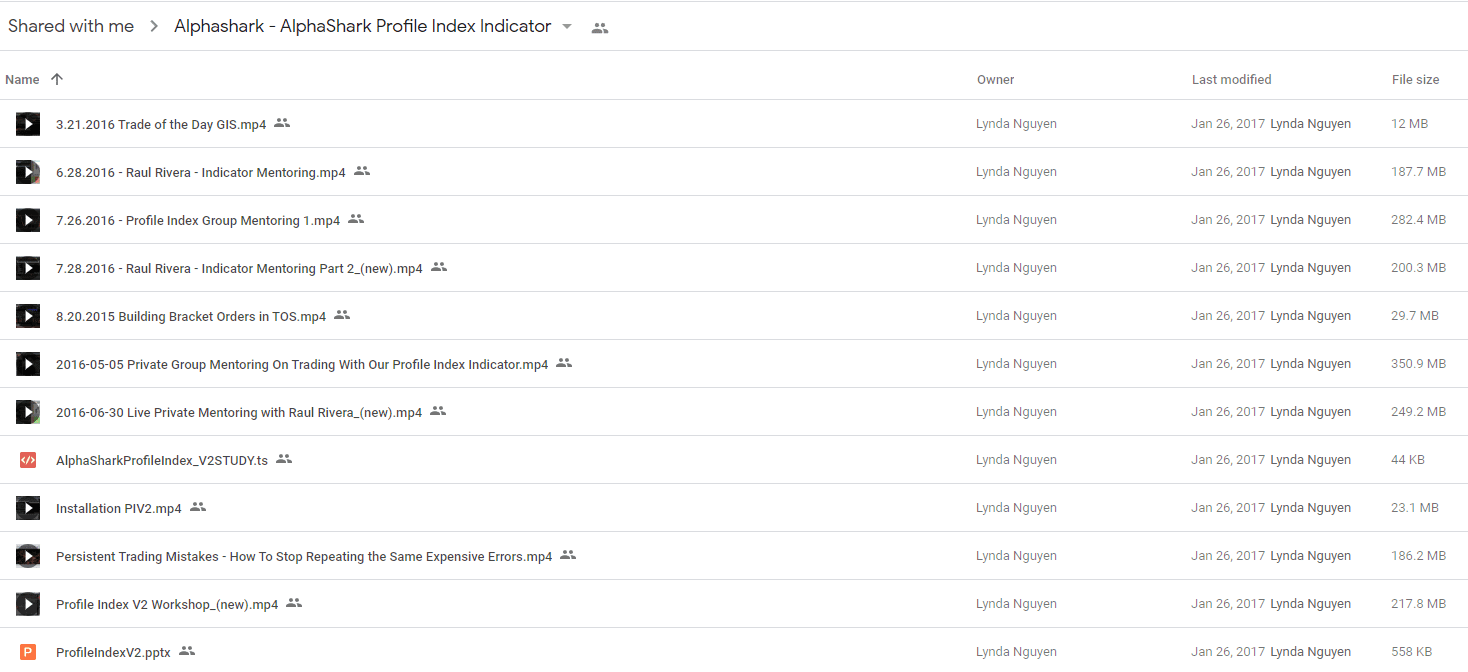
Task: Click shared icon next to ProfileIndexV2.pptx
Action: pos(187,651)
